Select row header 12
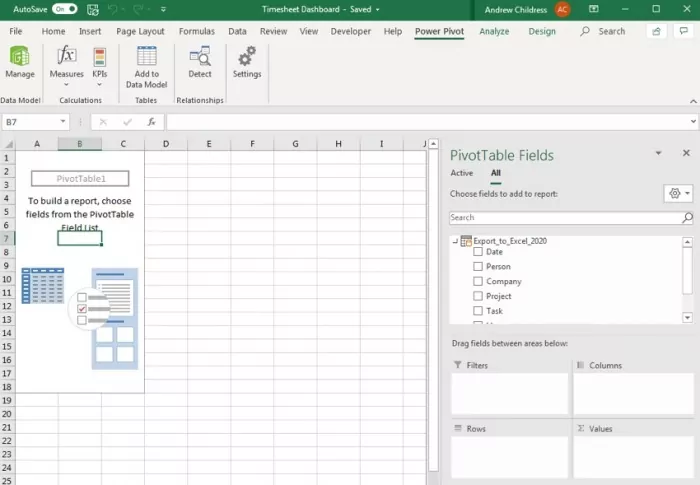Screen dimensions: 700x485 (x=7, y=306)
